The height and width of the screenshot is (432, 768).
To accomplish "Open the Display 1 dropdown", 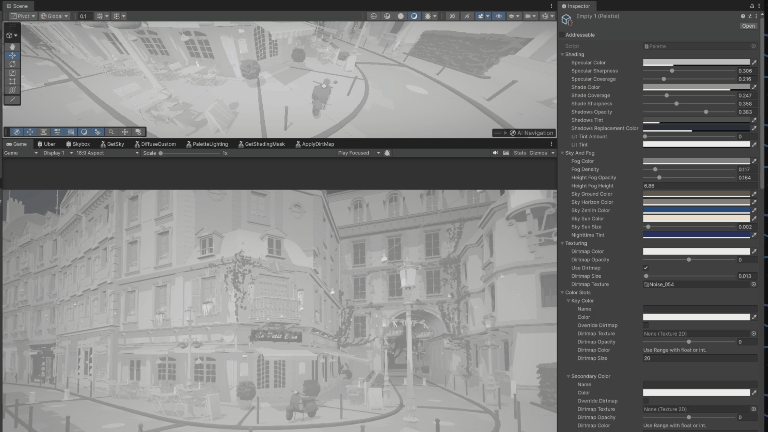I will point(58,153).
